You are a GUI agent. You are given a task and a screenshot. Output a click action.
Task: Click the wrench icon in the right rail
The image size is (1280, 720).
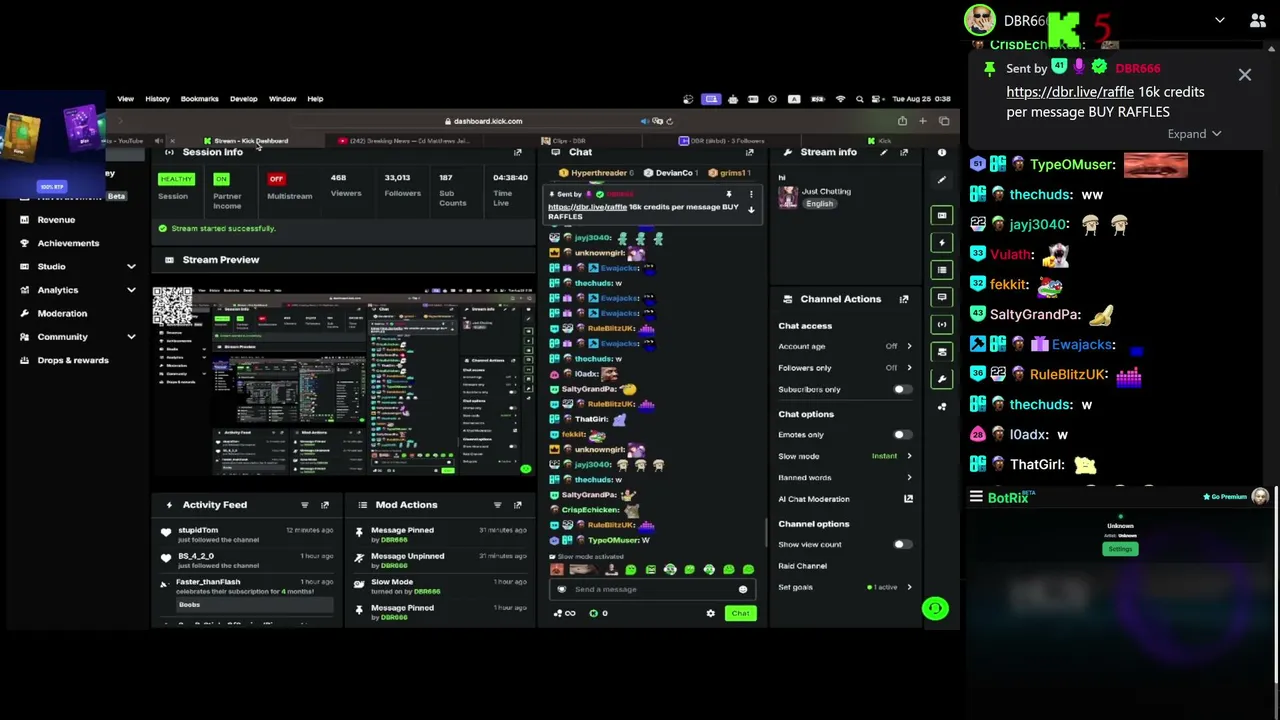click(942, 379)
